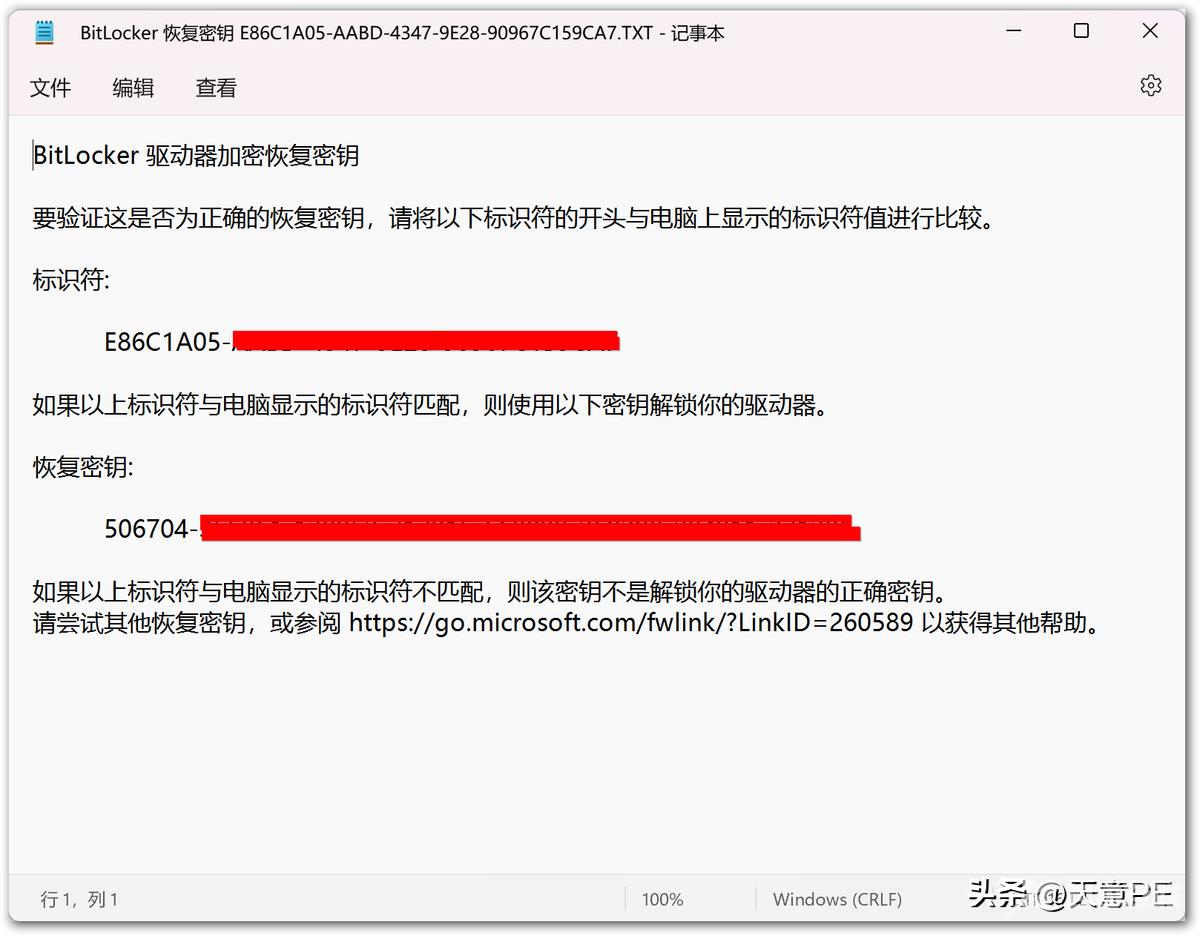Screen dimensions: 1200x936
Task: Click the E86C1A05 identifier text
Action: [162, 342]
